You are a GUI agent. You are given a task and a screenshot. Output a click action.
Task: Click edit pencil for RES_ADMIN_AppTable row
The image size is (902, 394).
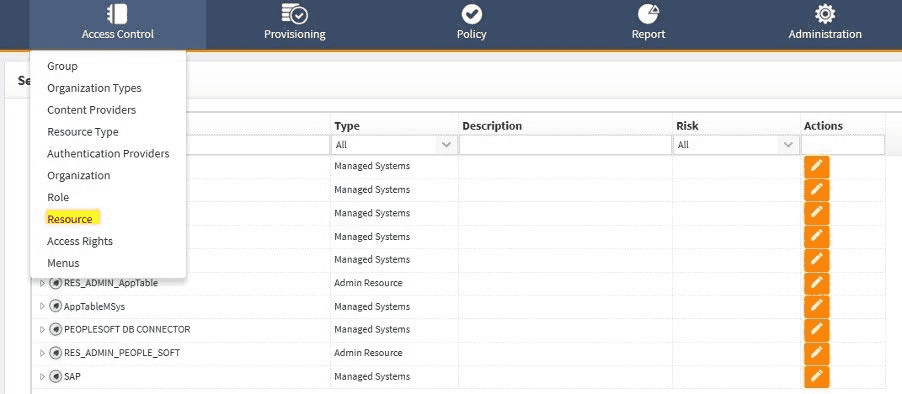coord(816,283)
